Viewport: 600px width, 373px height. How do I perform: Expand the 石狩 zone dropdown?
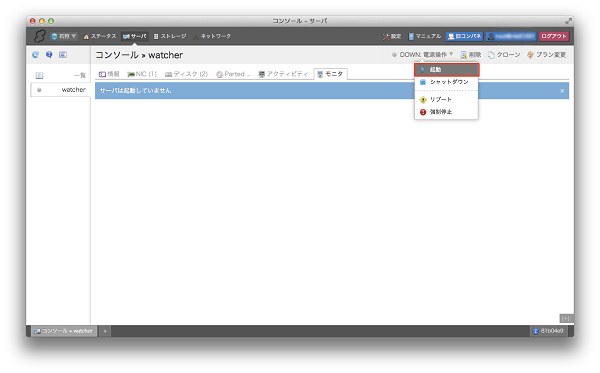coord(64,36)
